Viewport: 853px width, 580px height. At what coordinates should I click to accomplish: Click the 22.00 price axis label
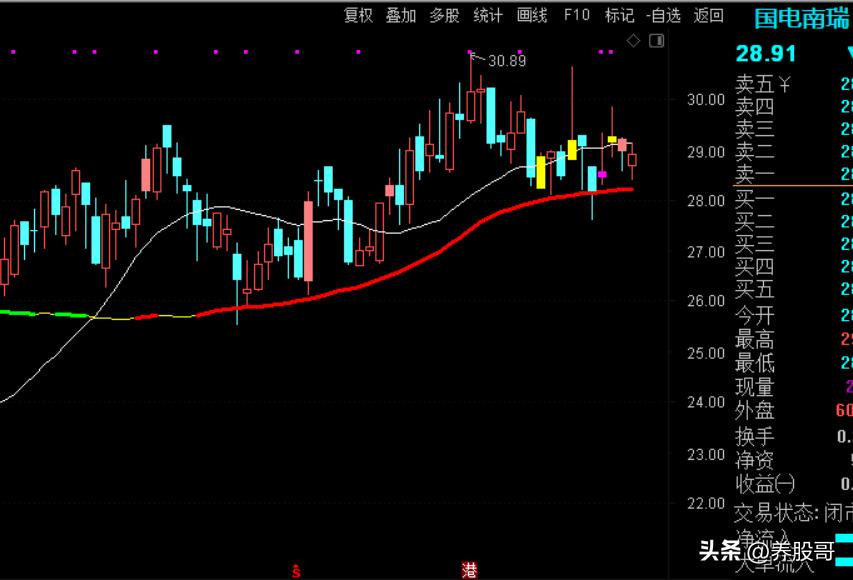pyautogui.click(x=706, y=503)
